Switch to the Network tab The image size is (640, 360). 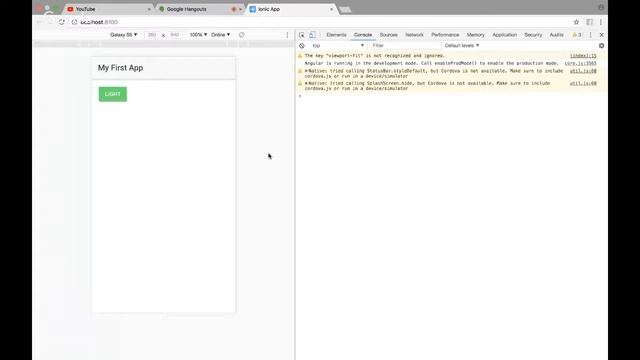414,35
